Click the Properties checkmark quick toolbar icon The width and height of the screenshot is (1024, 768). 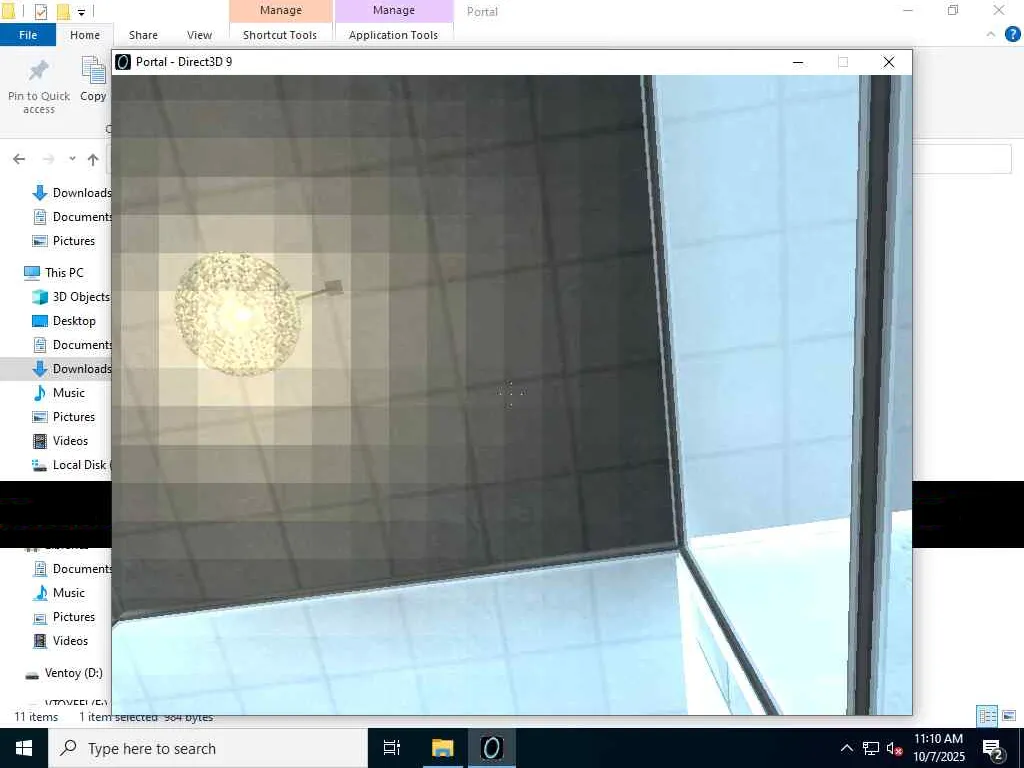pyautogui.click(x=40, y=12)
